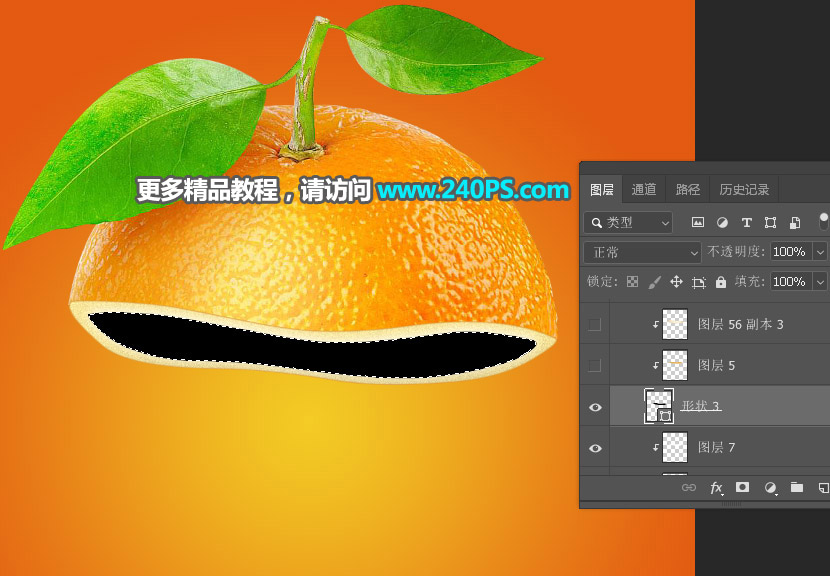
Task: Click the 填充 fill value field
Action: (x=791, y=282)
